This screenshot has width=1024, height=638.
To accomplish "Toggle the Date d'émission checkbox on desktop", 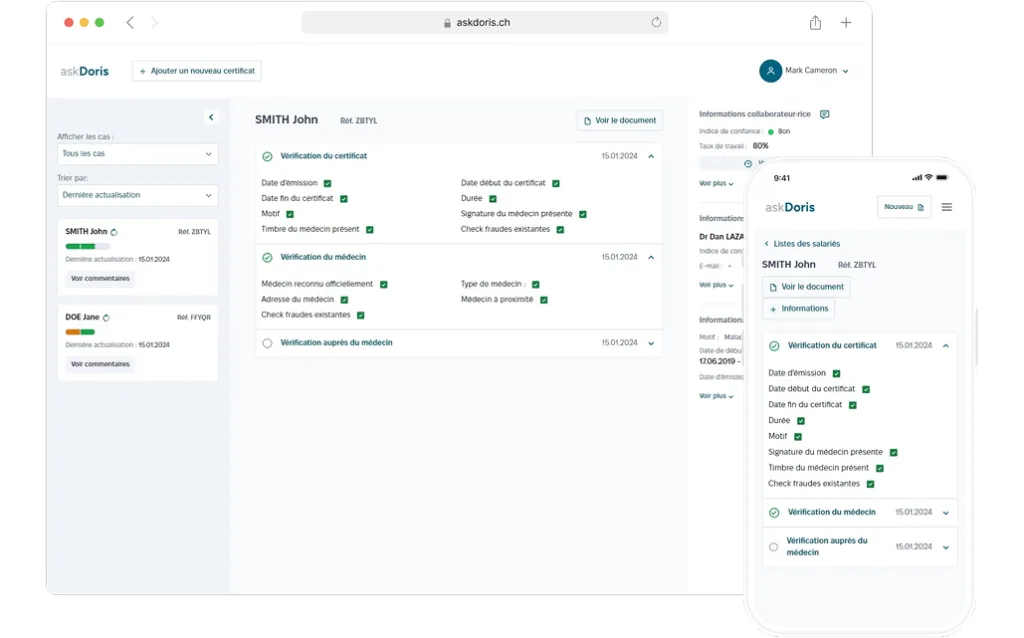I will click(x=327, y=183).
